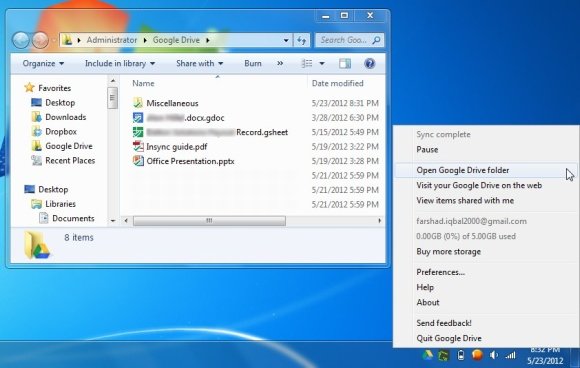Image resolution: width=580 pixels, height=368 pixels.
Task: Click the Record.gsheet file icon
Action: [x=138, y=132]
